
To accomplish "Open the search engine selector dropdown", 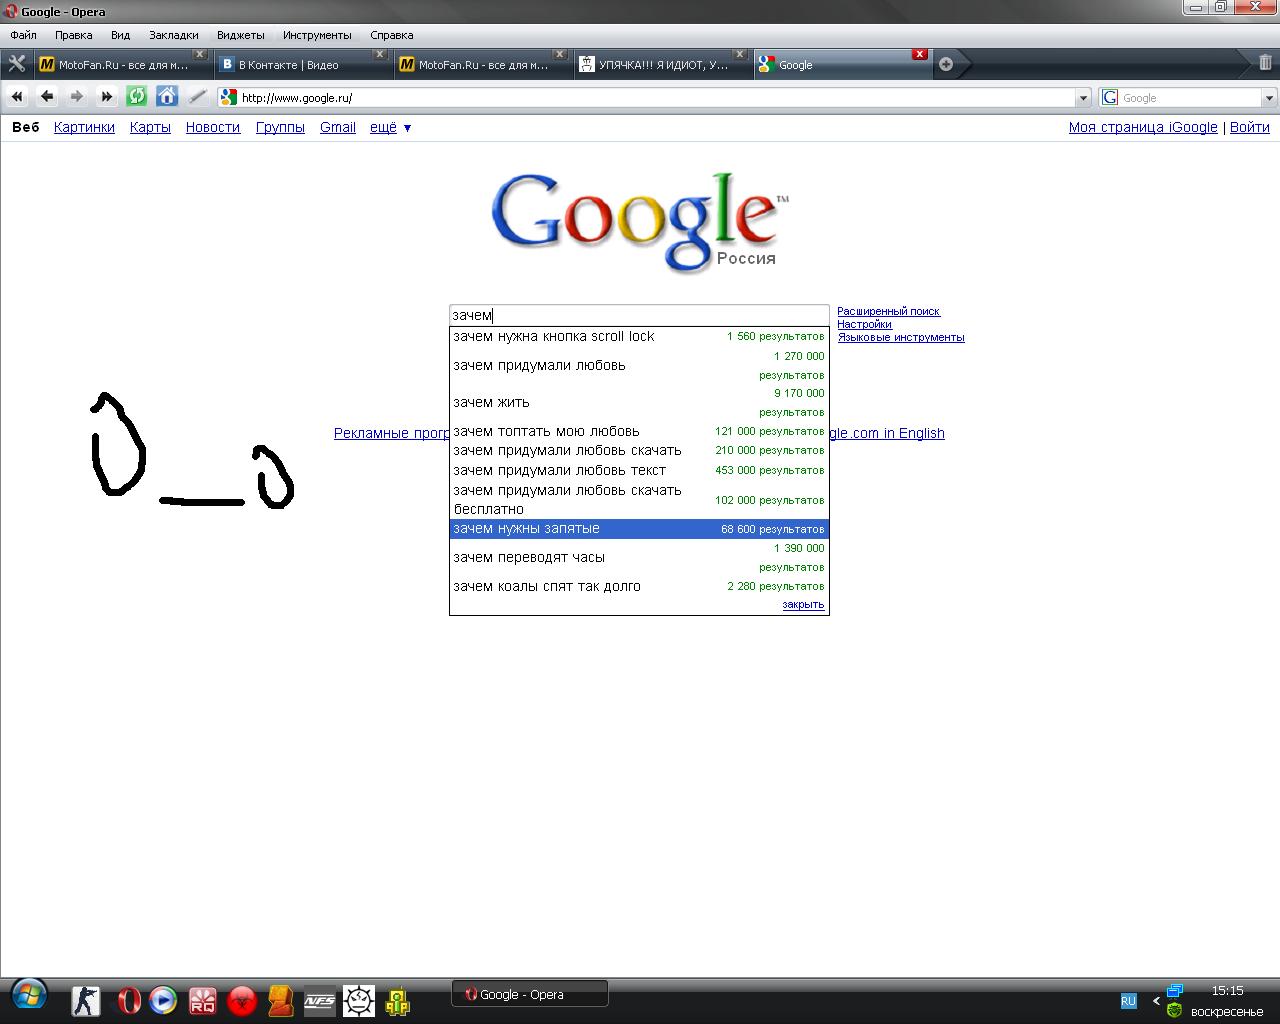I will pos(1269,98).
